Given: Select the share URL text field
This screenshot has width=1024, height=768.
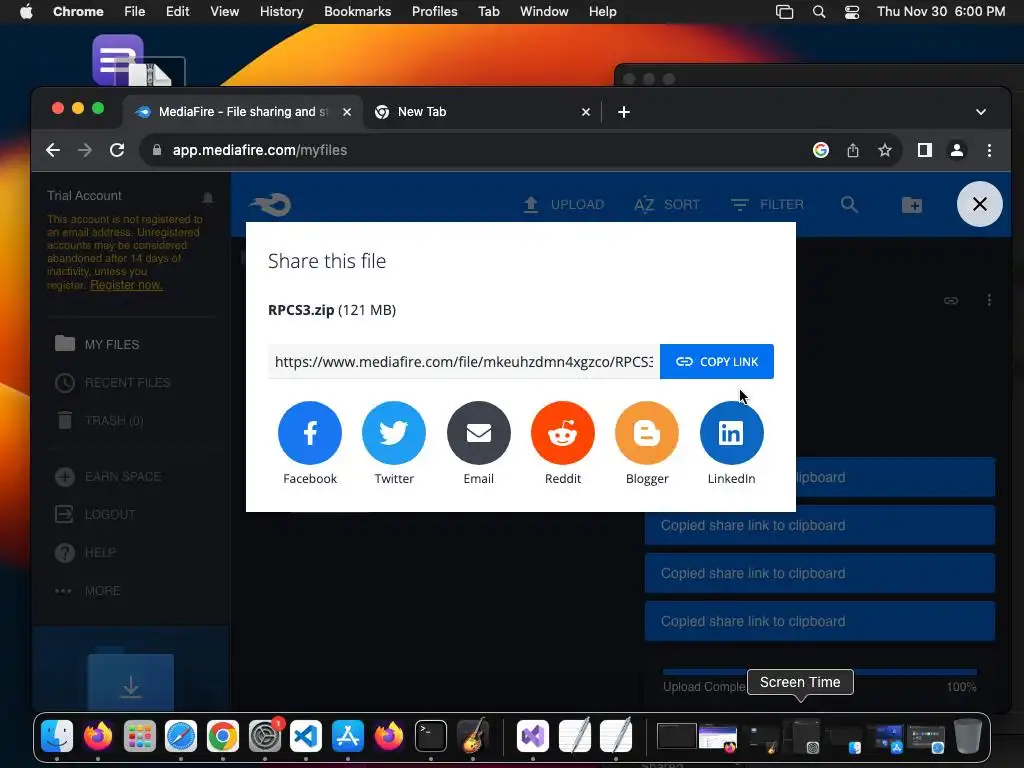Looking at the screenshot, I should 464,362.
